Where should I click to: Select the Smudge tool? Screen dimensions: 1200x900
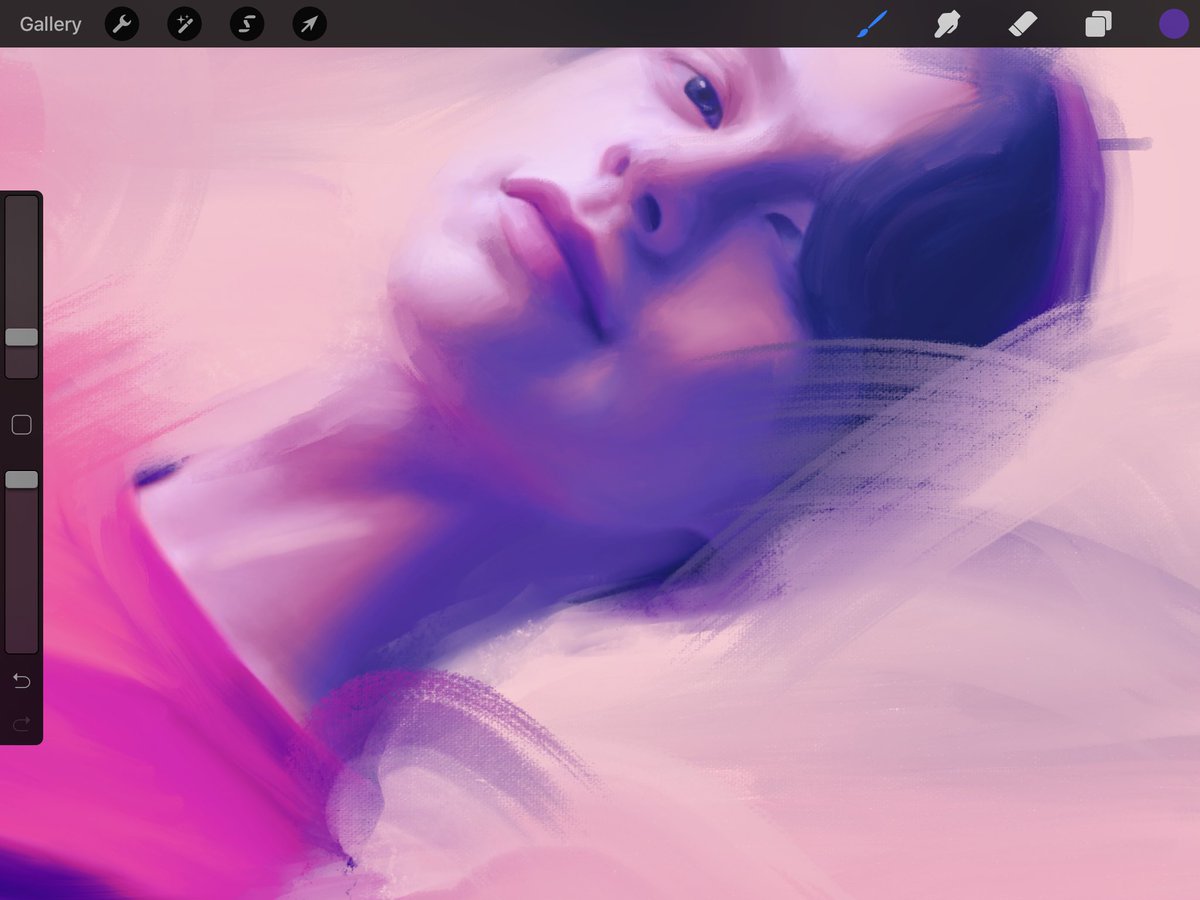947,24
